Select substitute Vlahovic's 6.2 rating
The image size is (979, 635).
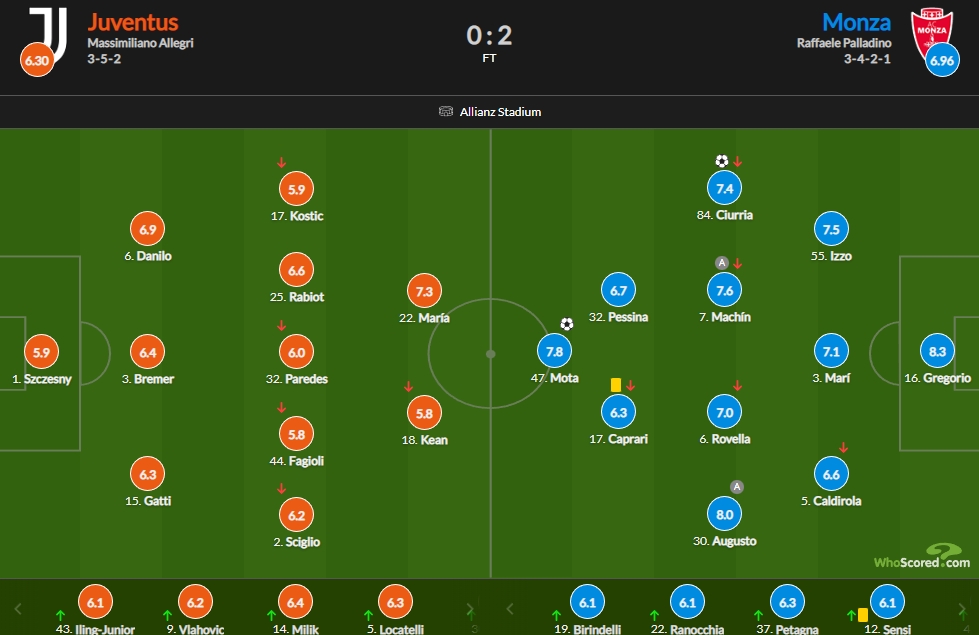coord(195,603)
